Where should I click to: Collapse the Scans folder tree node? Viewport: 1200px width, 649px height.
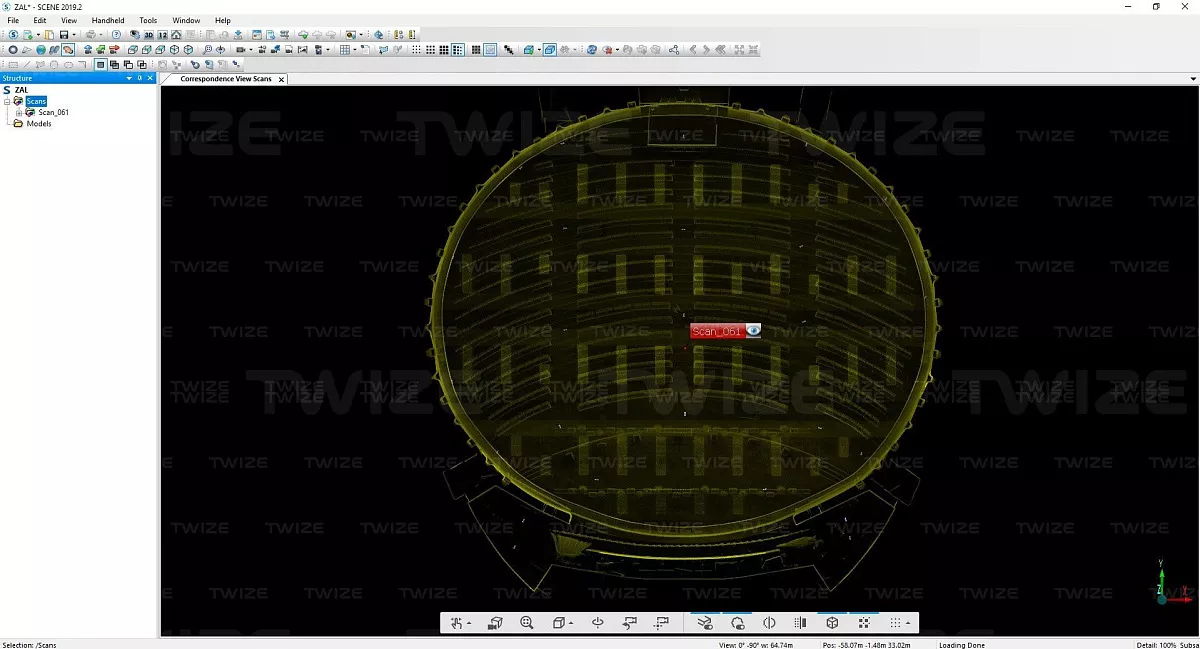click(7, 102)
